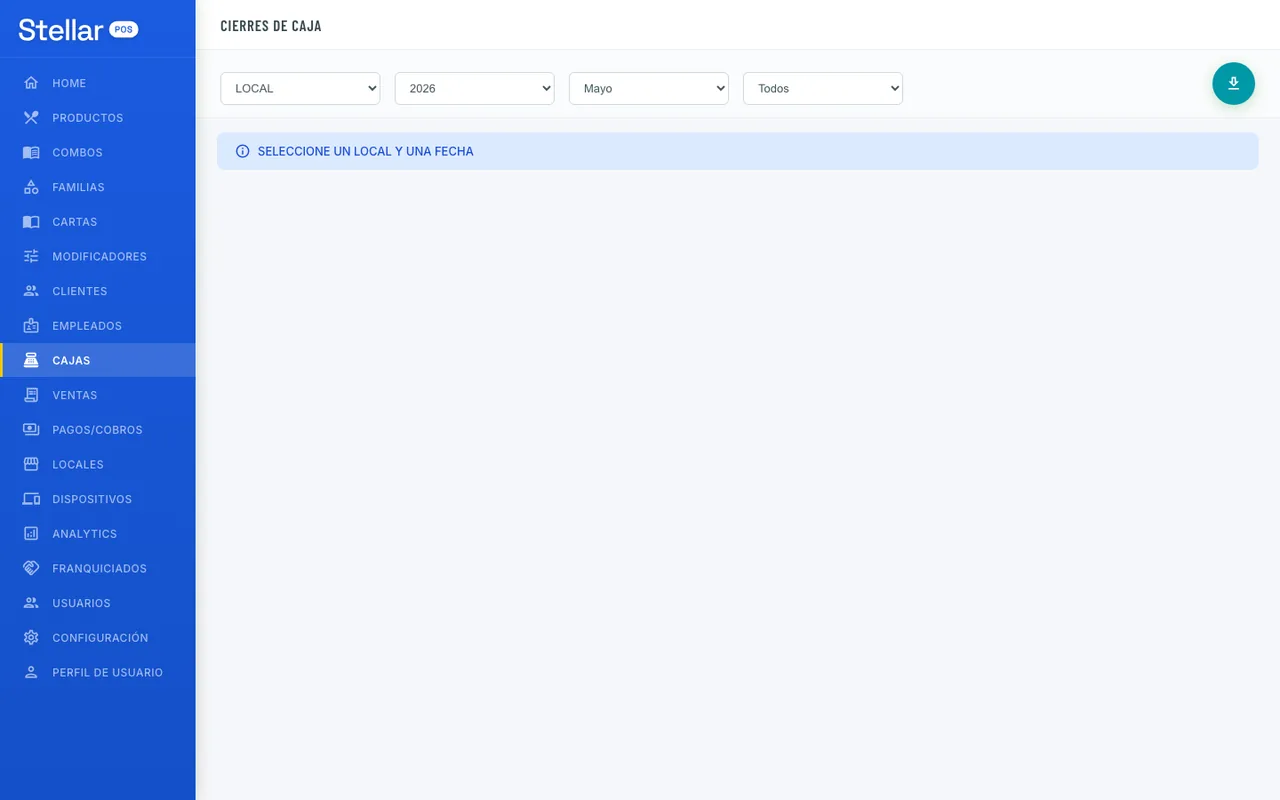Viewport: 1280px width, 800px height.
Task: Go to MODIFICADORES
Action: coord(98,256)
